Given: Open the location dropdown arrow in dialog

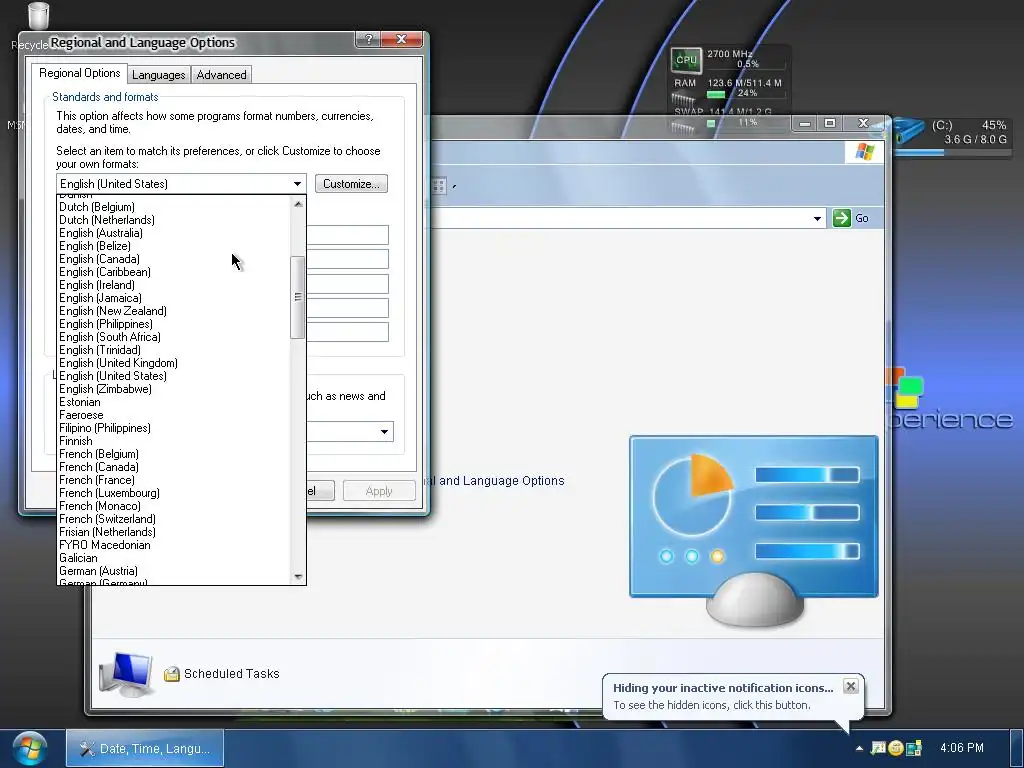Looking at the screenshot, I should [x=384, y=431].
